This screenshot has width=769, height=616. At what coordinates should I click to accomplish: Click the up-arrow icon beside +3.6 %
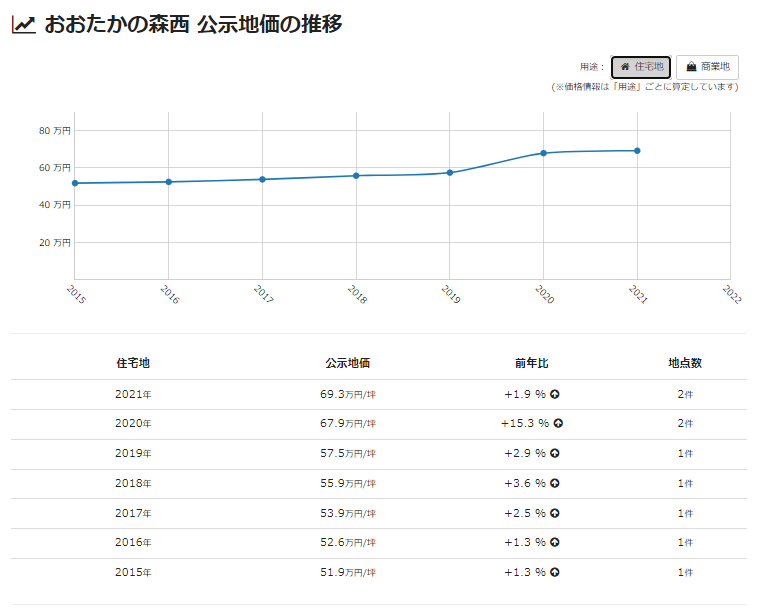[x=555, y=483]
